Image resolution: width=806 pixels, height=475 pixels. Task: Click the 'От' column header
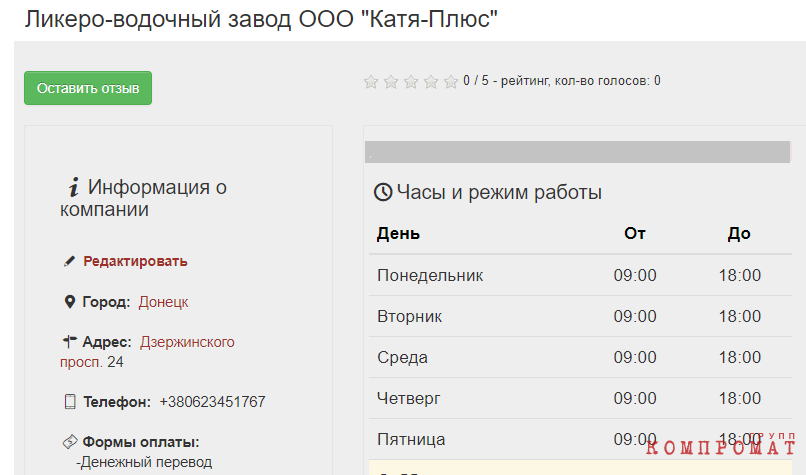pyautogui.click(x=635, y=233)
